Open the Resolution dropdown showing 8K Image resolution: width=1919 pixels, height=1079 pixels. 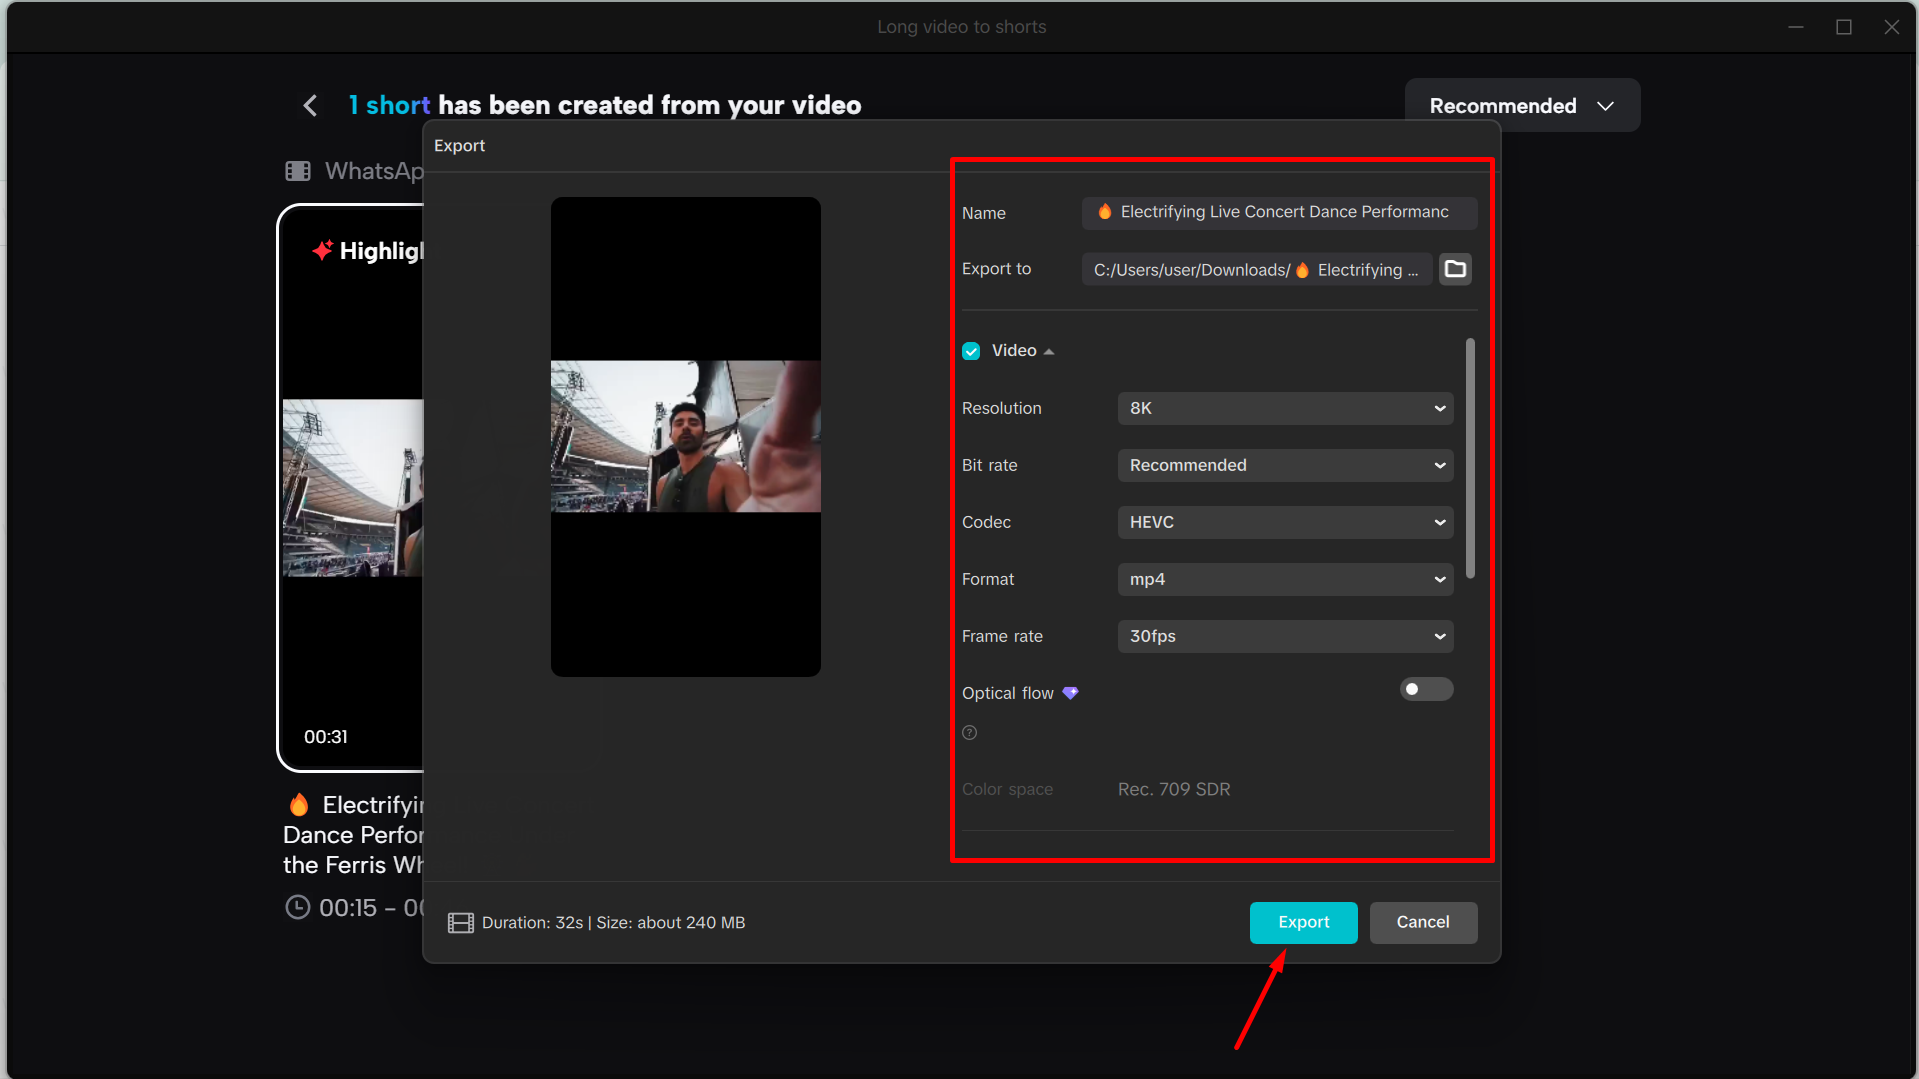click(x=1284, y=408)
